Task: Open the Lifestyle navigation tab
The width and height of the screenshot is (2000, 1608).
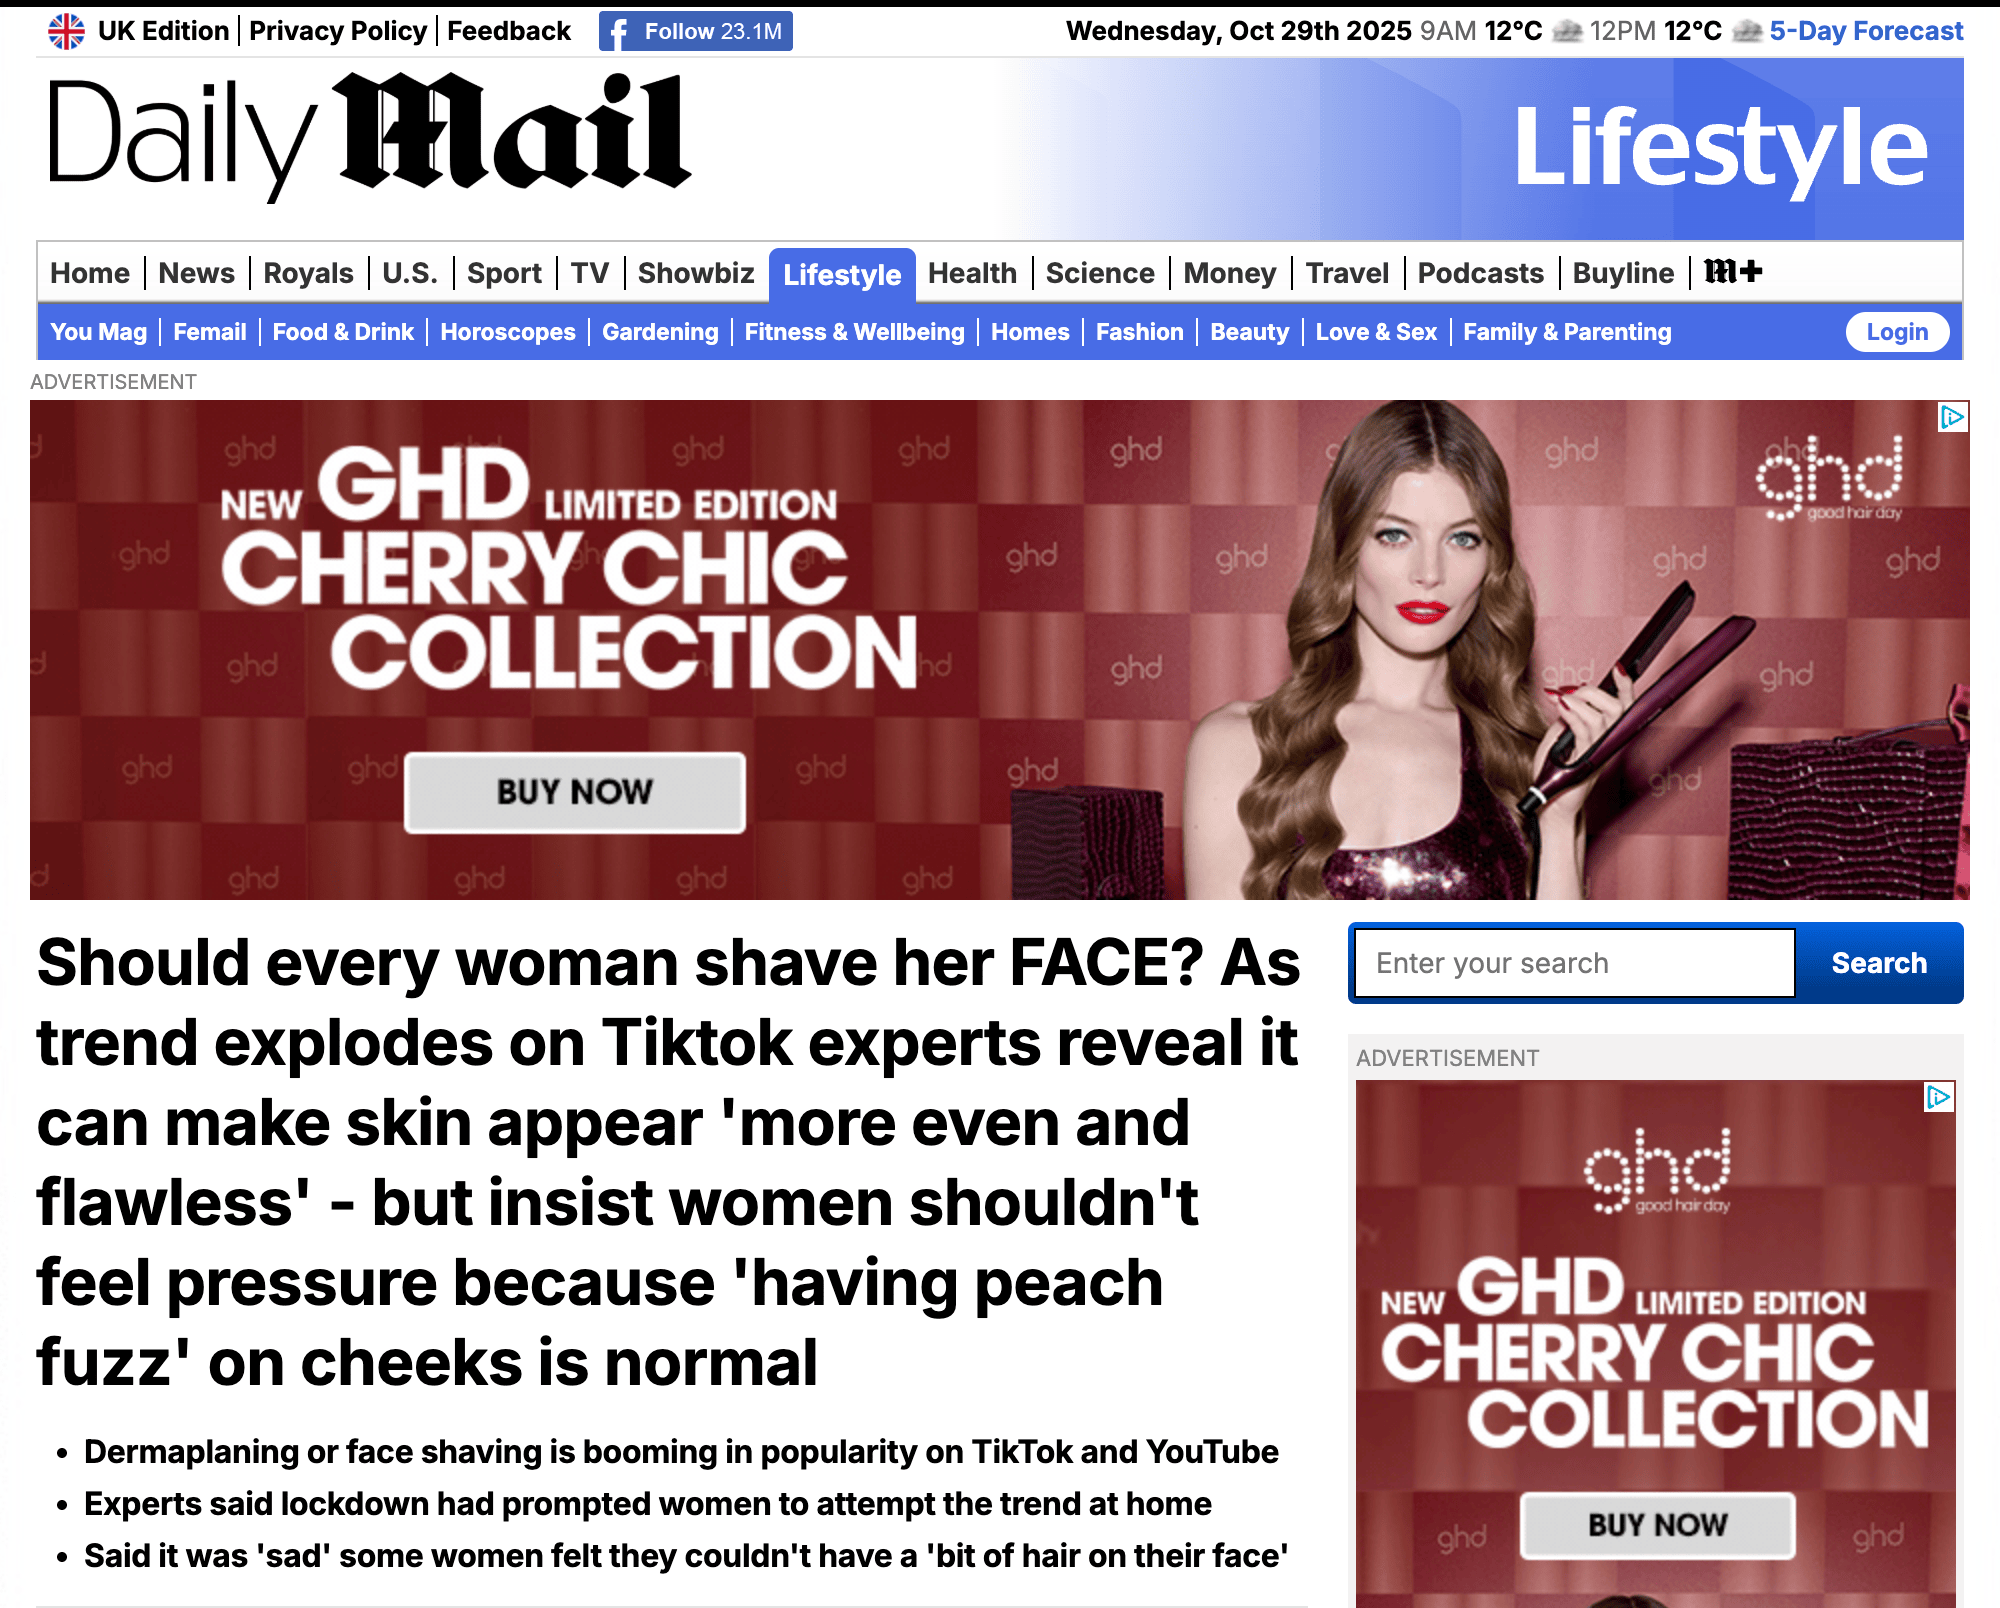Action: pyautogui.click(x=842, y=274)
